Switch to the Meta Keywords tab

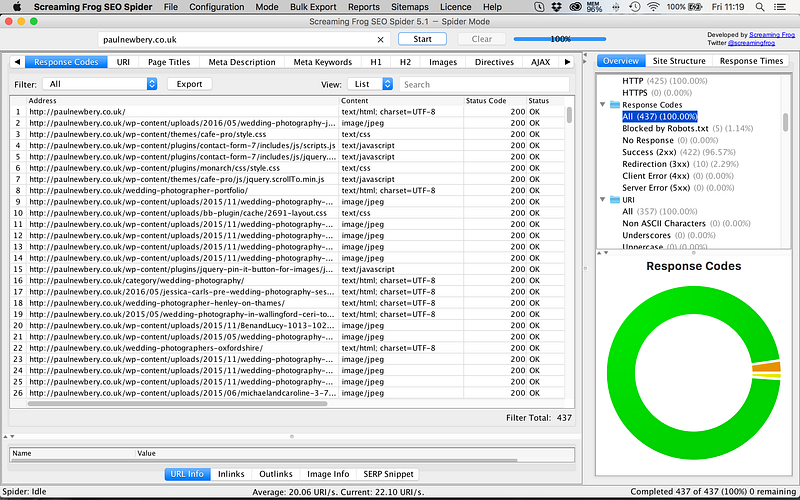[322, 62]
